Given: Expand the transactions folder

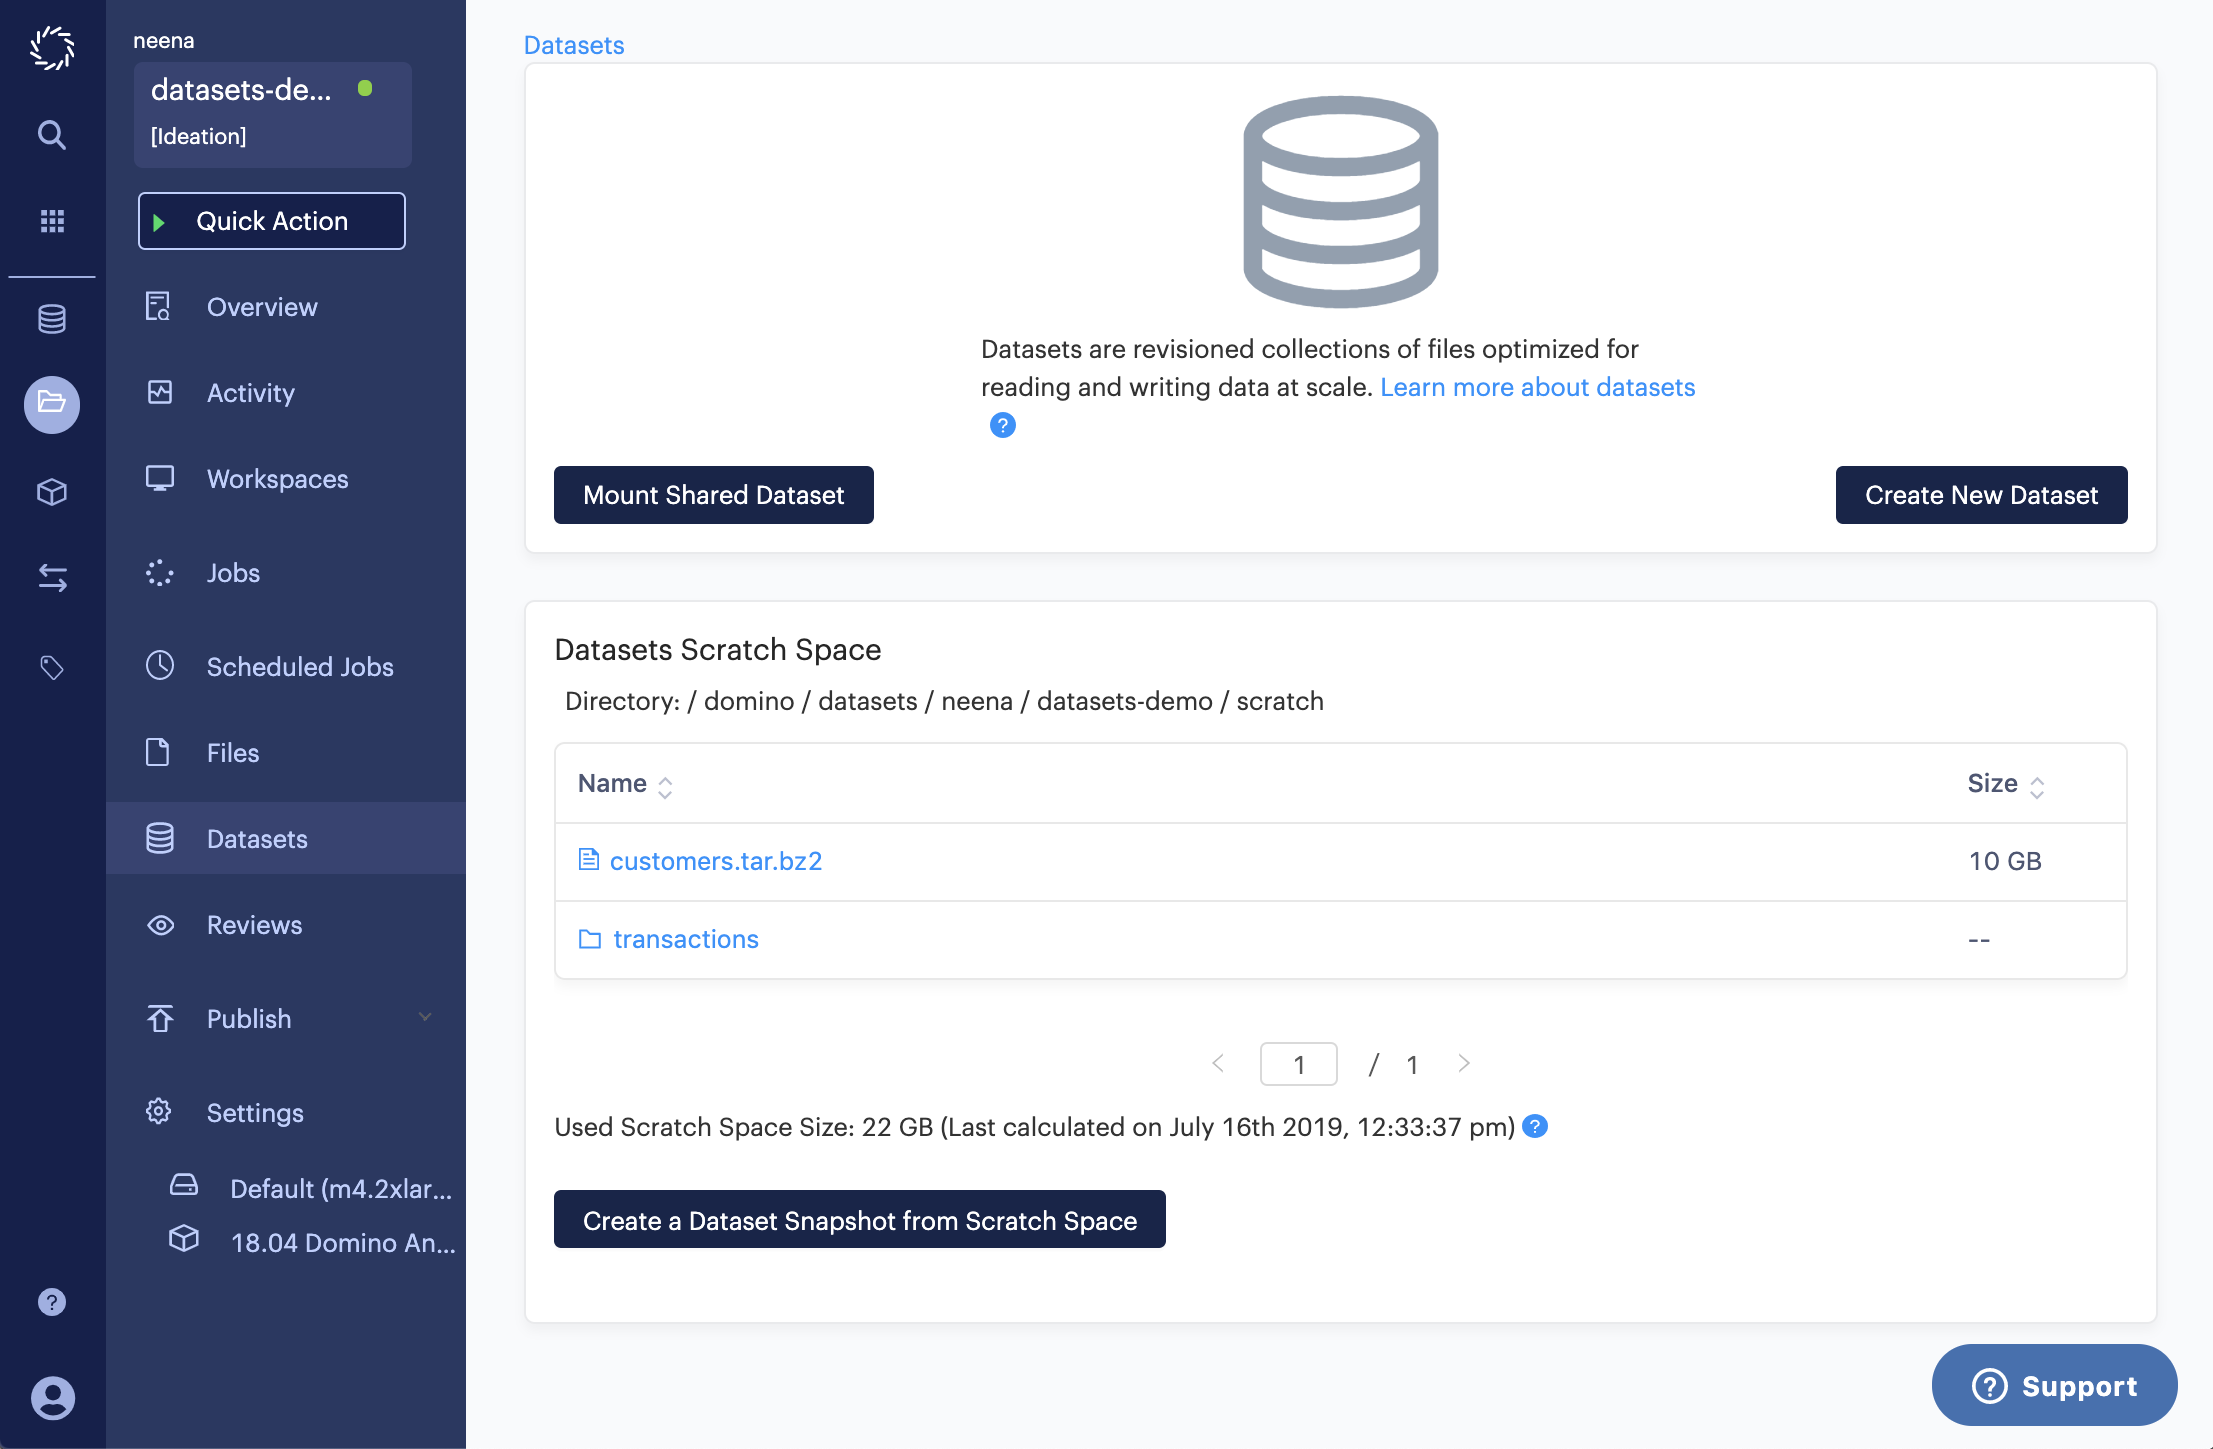Looking at the screenshot, I should tap(685, 938).
